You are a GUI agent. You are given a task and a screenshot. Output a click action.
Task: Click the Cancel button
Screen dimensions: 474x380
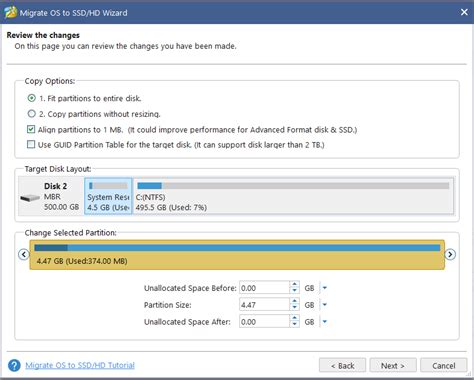(443, 365)
